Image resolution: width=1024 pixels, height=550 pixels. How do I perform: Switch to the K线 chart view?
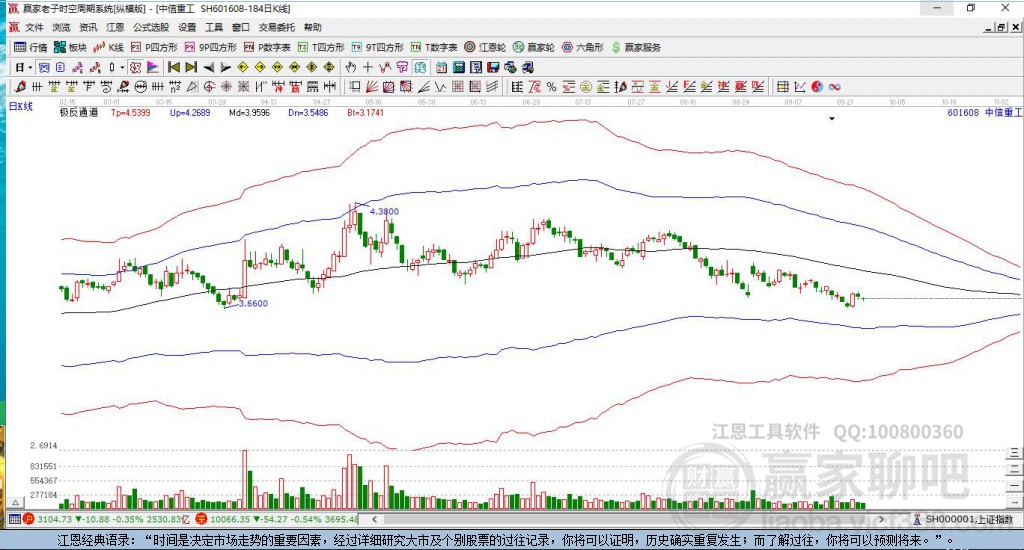(x=108, y=47)
